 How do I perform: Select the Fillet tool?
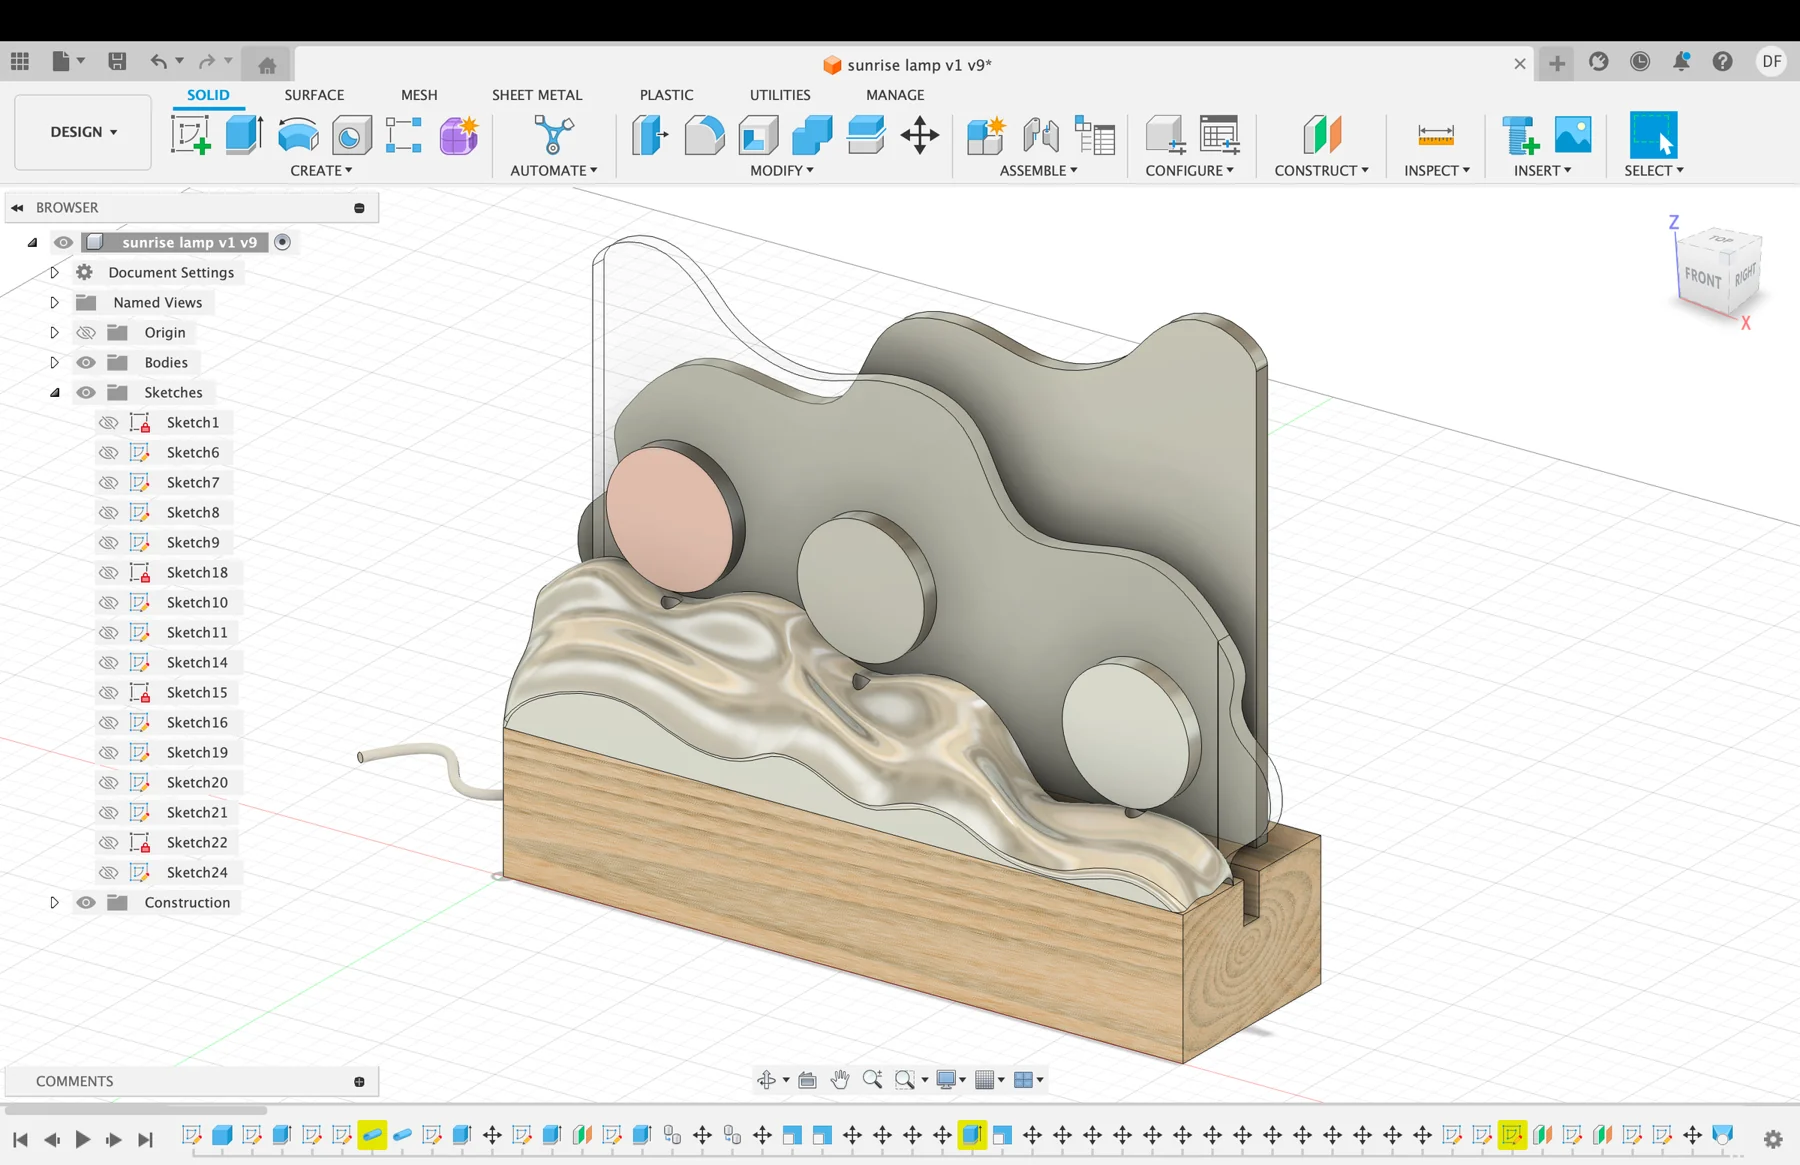pyautogui.click(x=704, y=135)
